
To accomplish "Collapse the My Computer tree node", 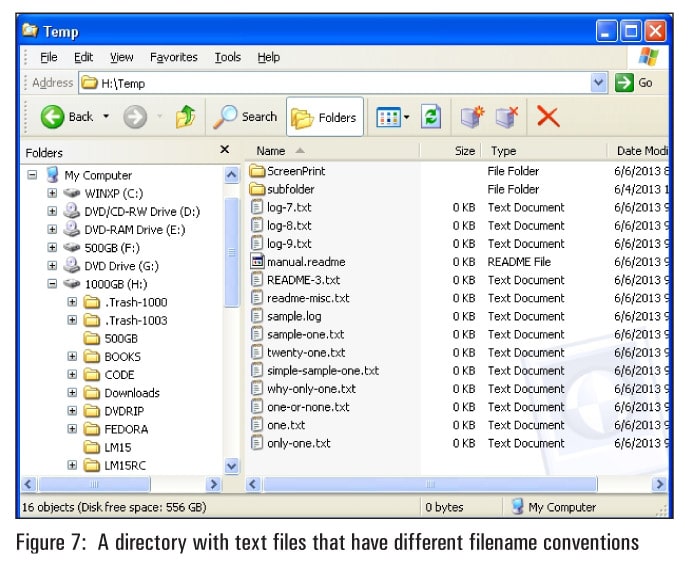I will [x=33, y=175].
